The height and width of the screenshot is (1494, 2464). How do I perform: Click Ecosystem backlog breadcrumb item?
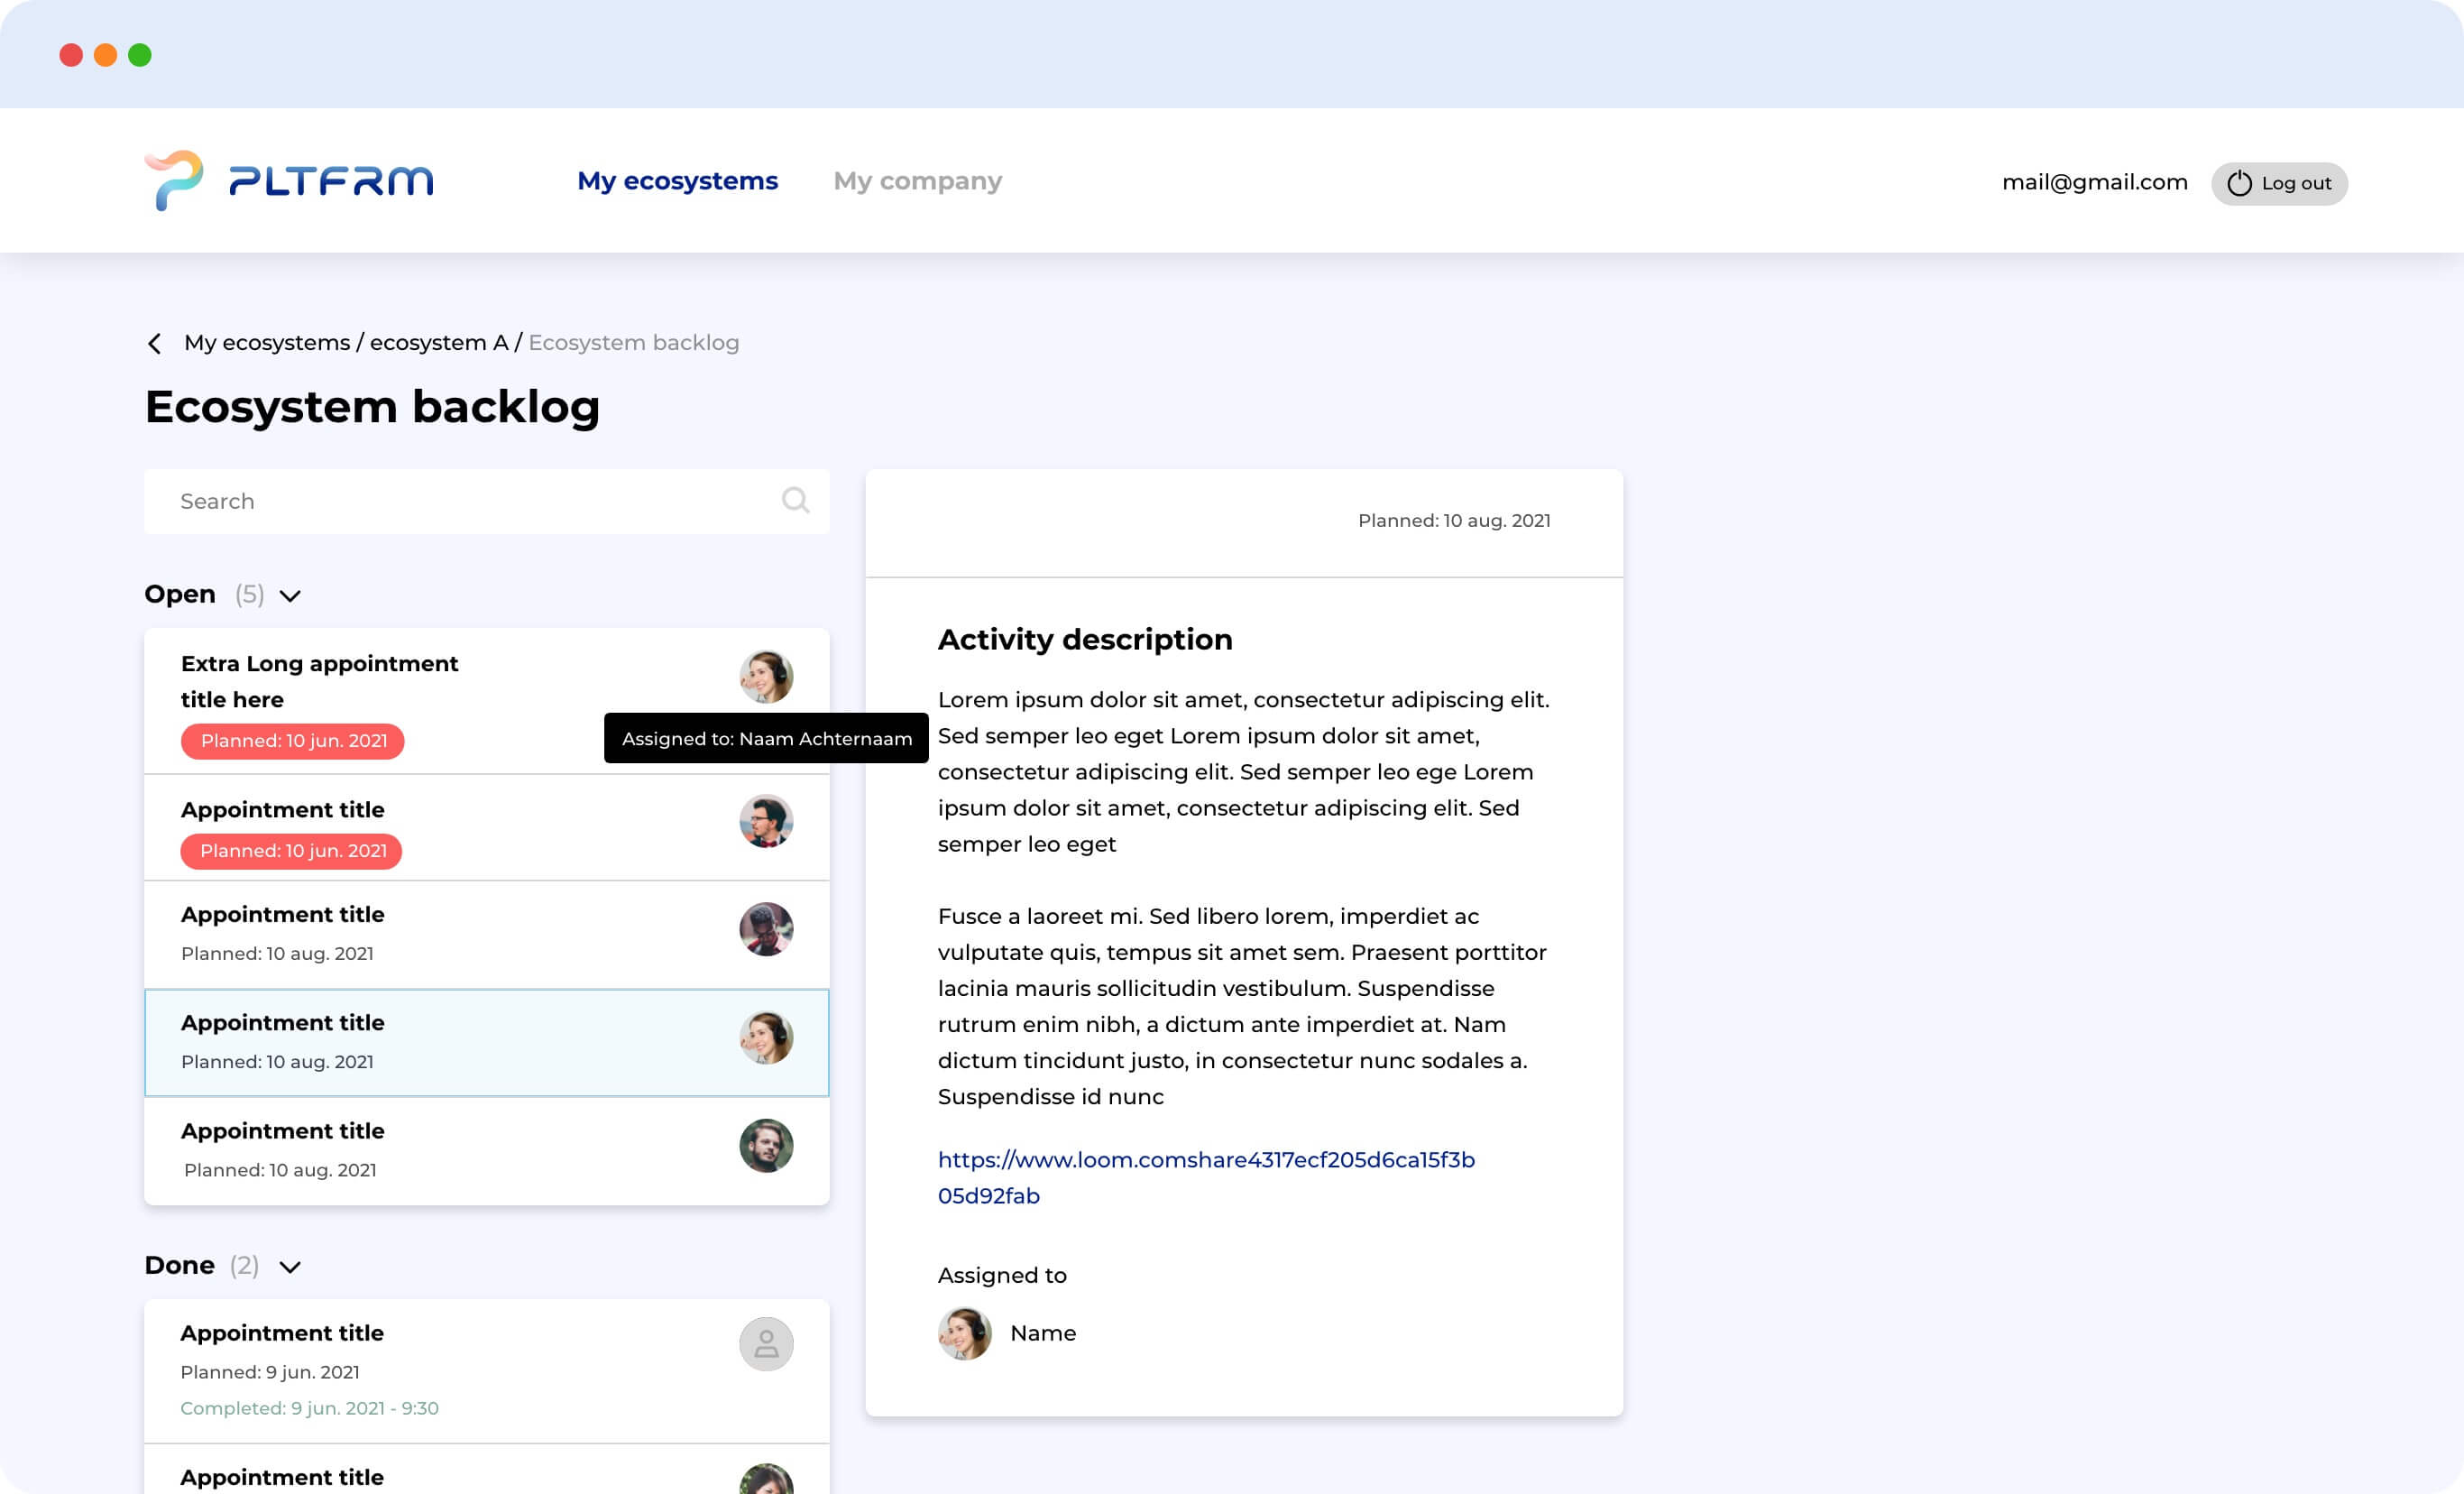[x=633, y=342]
